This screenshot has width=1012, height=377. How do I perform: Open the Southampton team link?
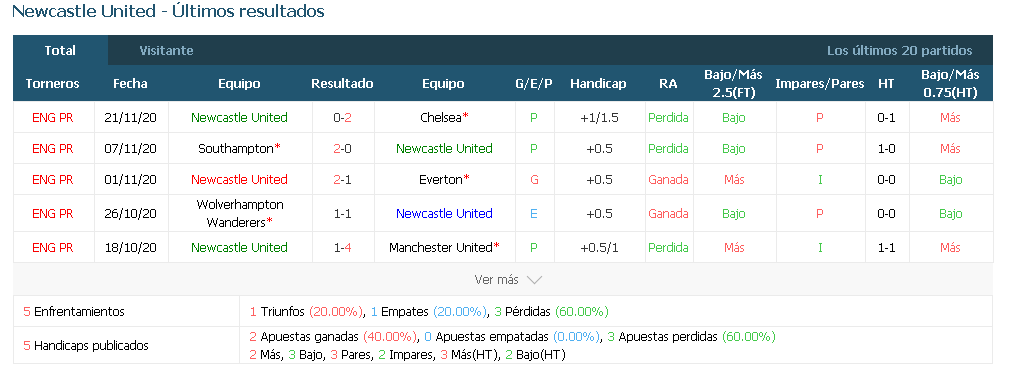[236, 148]
